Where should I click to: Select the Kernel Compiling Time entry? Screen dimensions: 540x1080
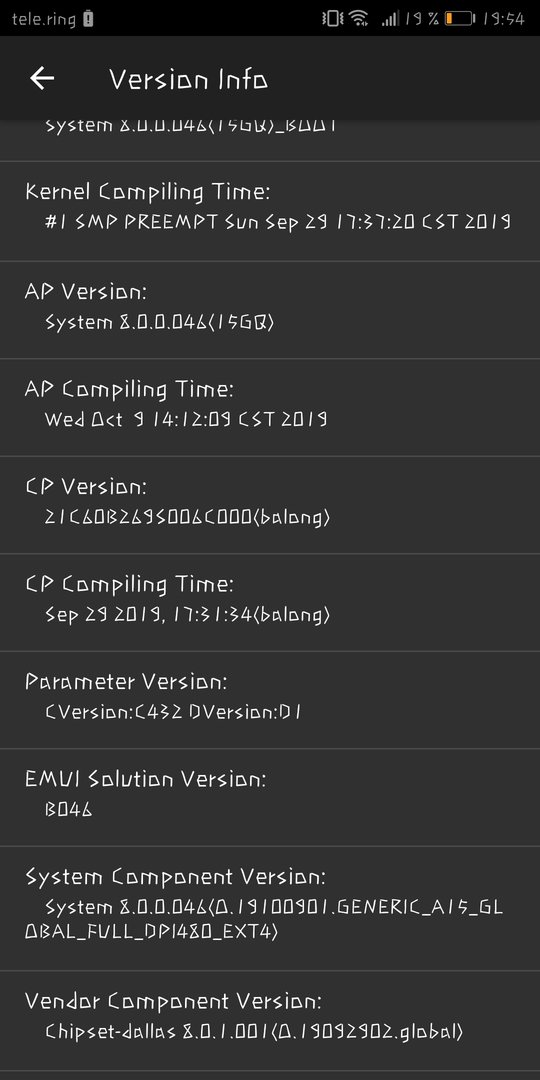pos(270,211)
